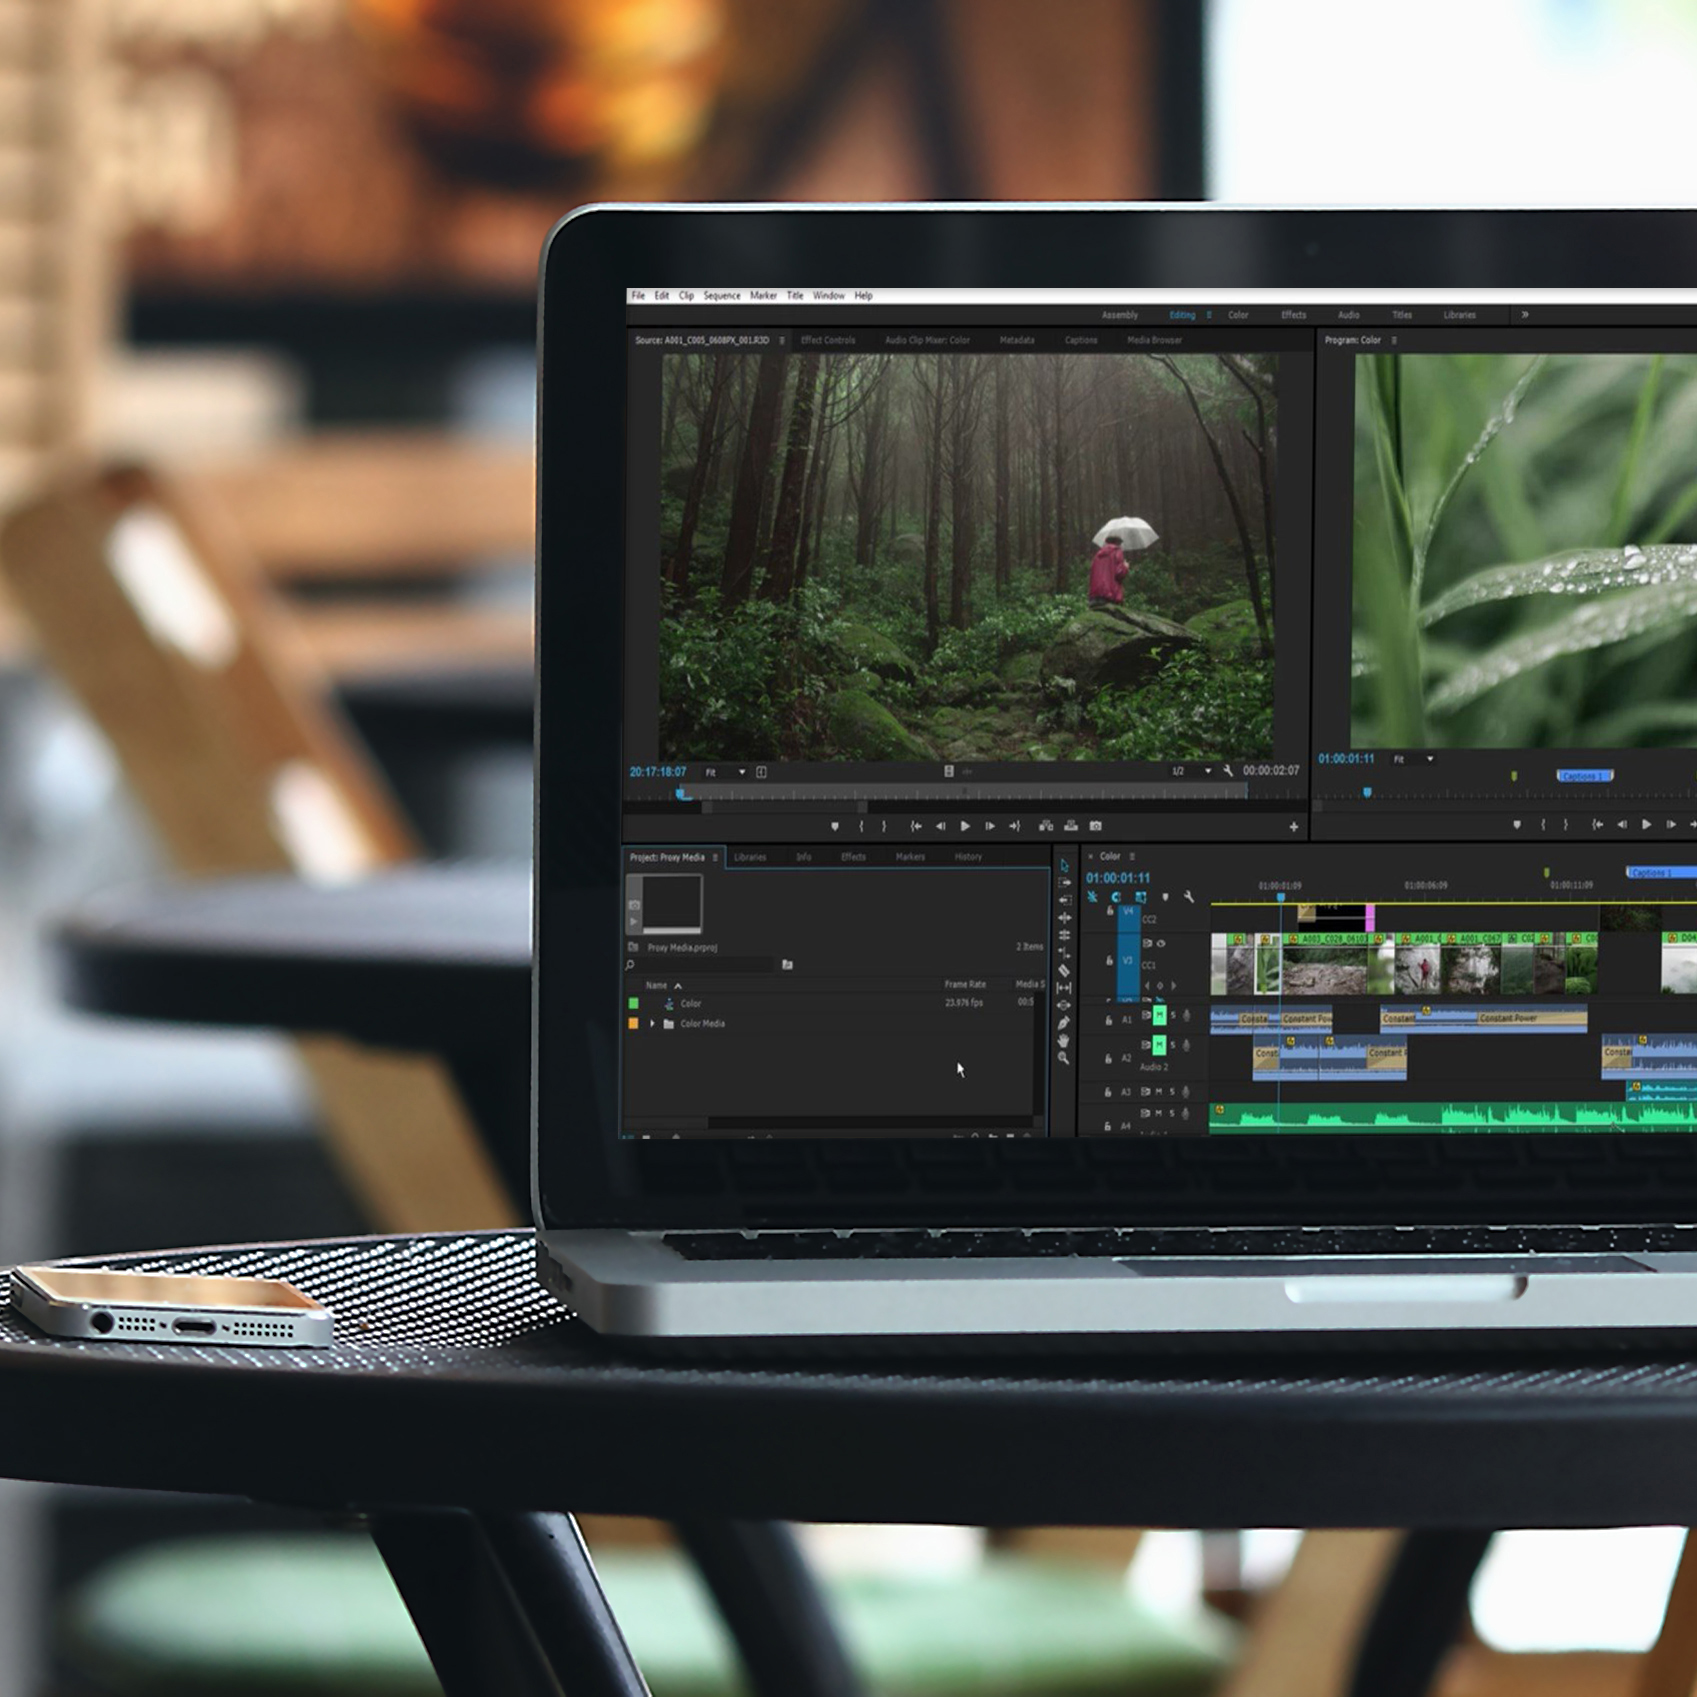Select the Zoom tool magnifier
The width and height of the screenshot is (1697, 1697).
(1064, 1058)
